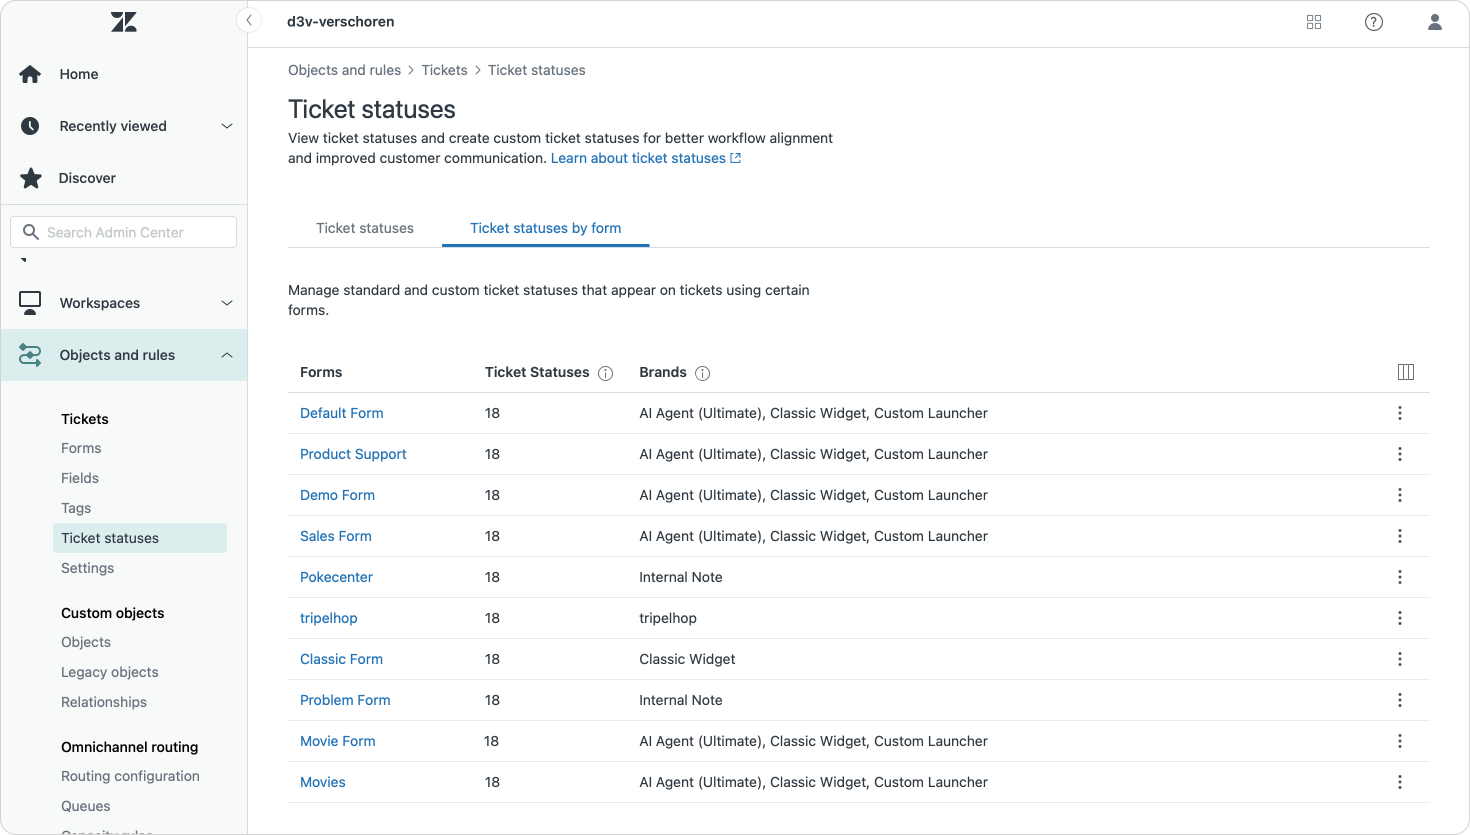Screen dimensions: 1470x835
Task: Open options menu for Pokecenter row
Action: click(1399, 577)
